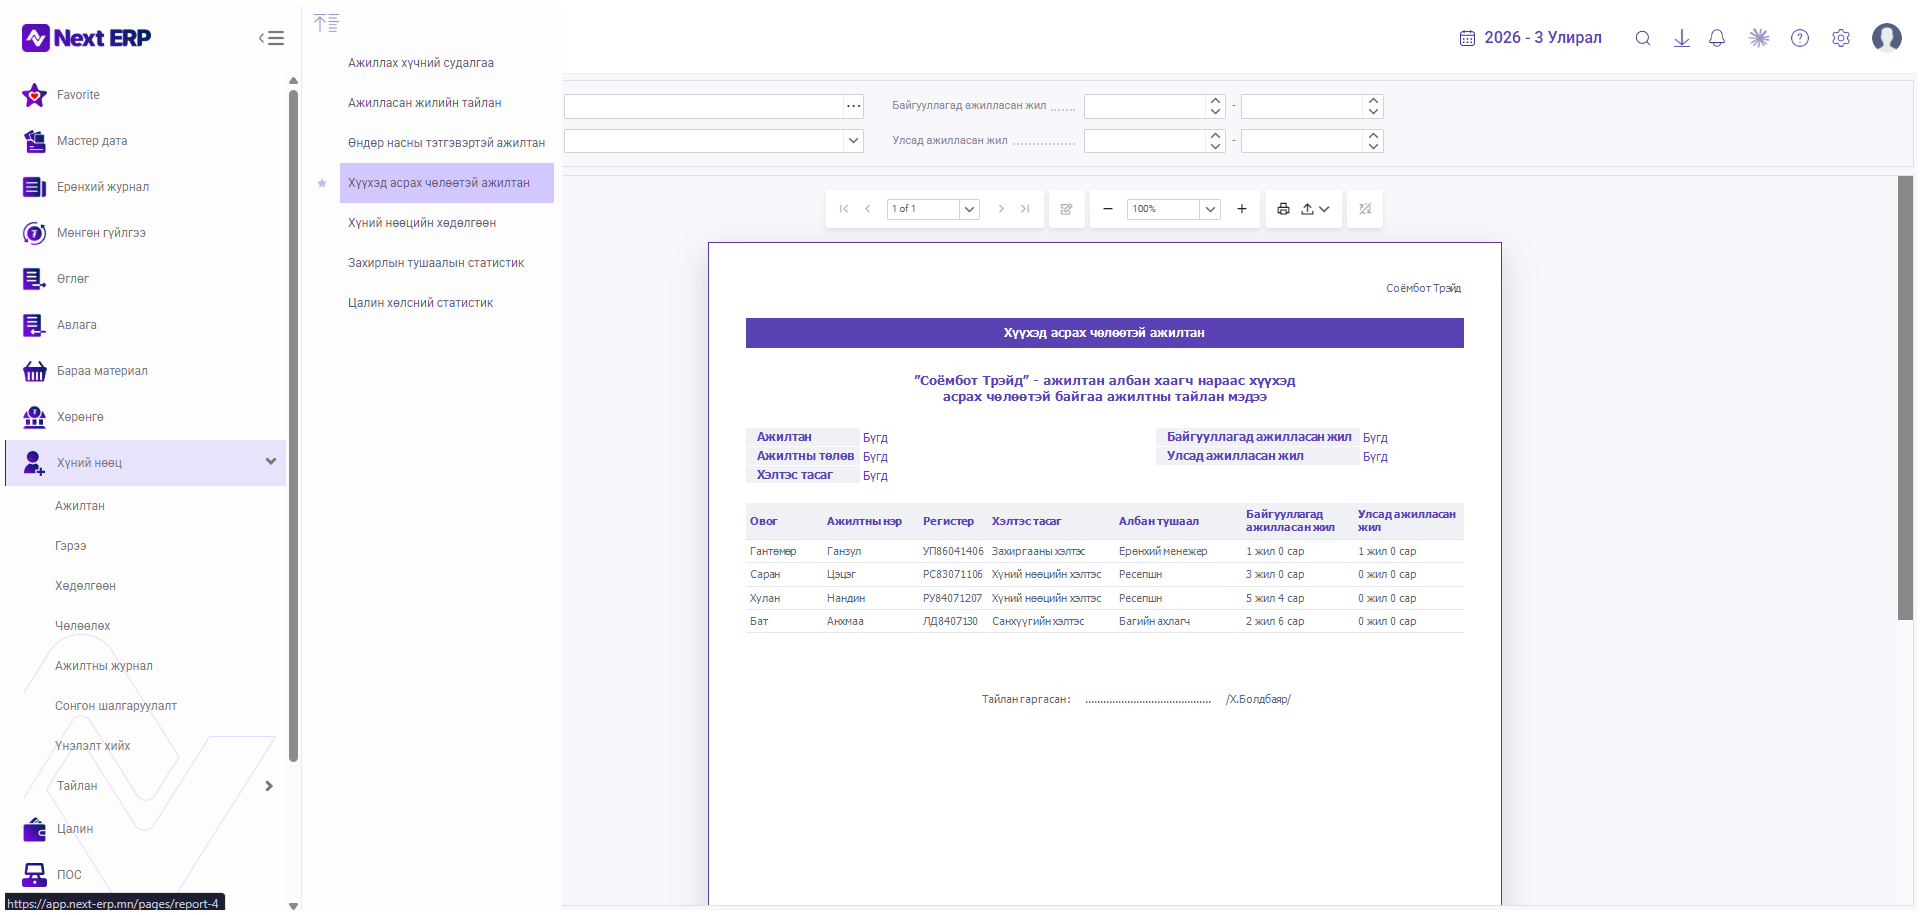
Task: Open Ажилтан under Хүний нөөц
Action: click(80, 506)
